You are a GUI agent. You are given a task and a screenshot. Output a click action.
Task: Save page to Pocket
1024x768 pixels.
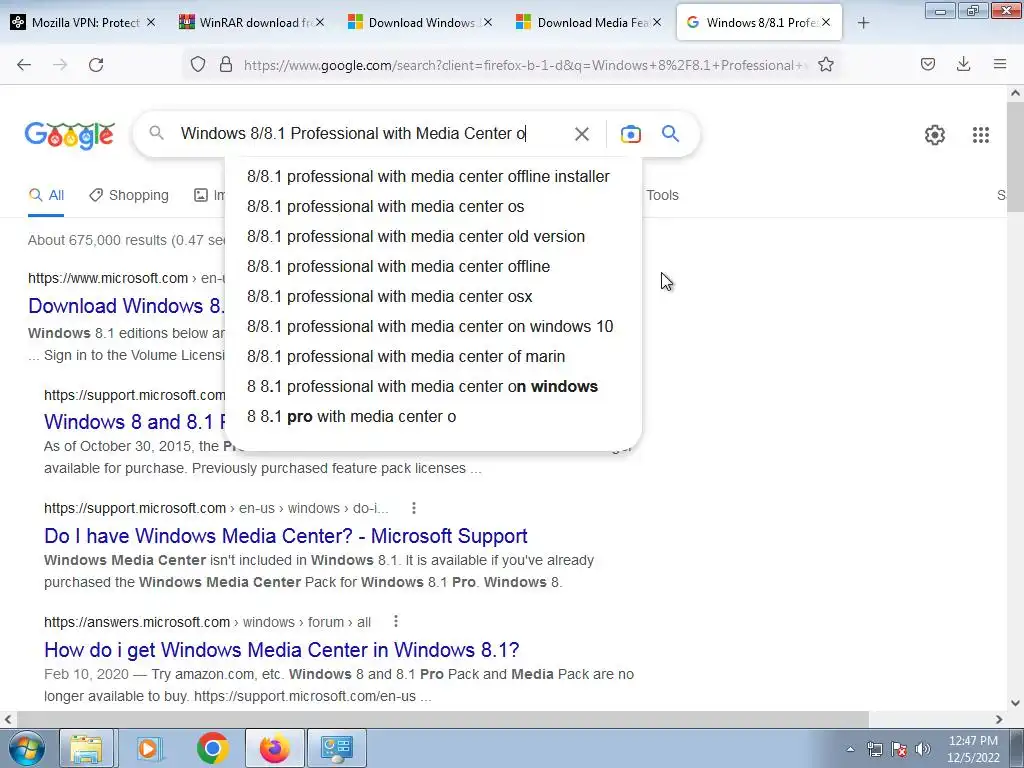coord(927,64)
